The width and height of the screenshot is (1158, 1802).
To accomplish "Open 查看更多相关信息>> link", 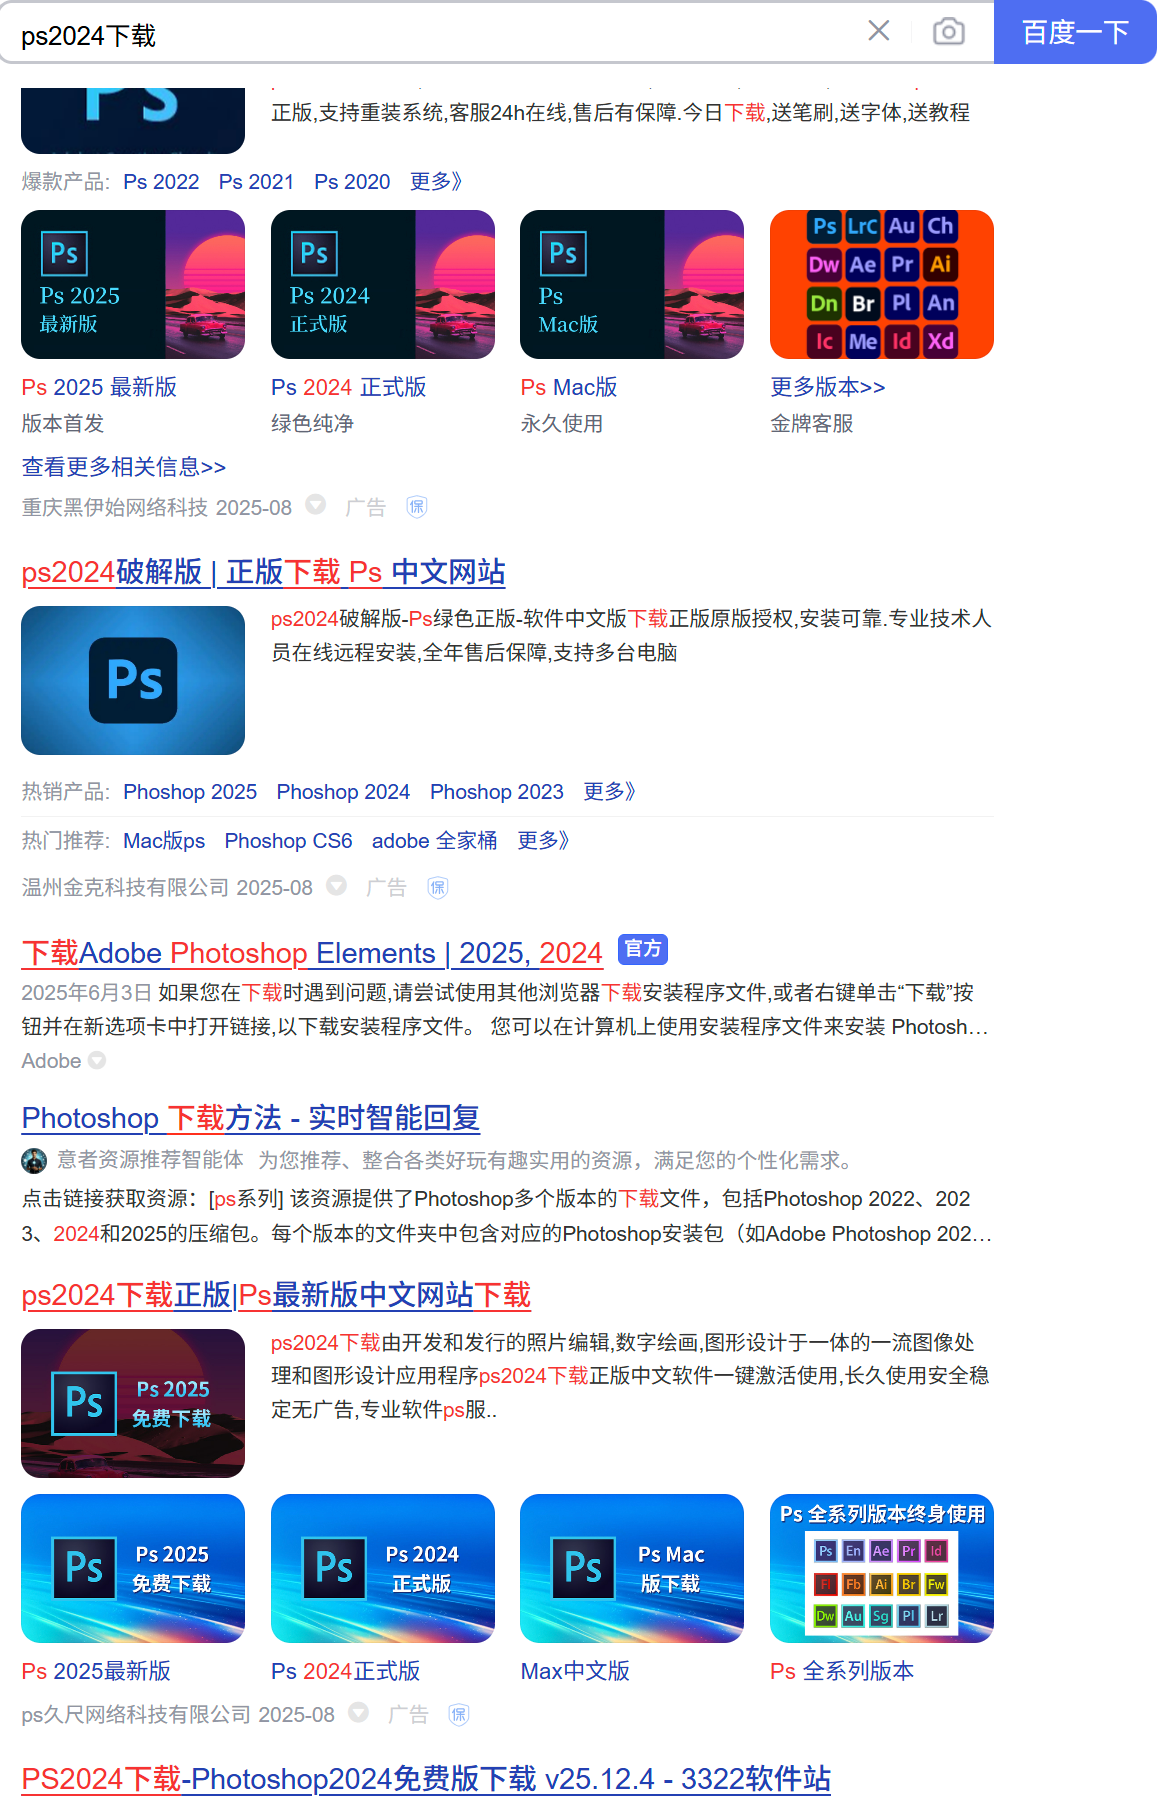I will click(124, 467).
